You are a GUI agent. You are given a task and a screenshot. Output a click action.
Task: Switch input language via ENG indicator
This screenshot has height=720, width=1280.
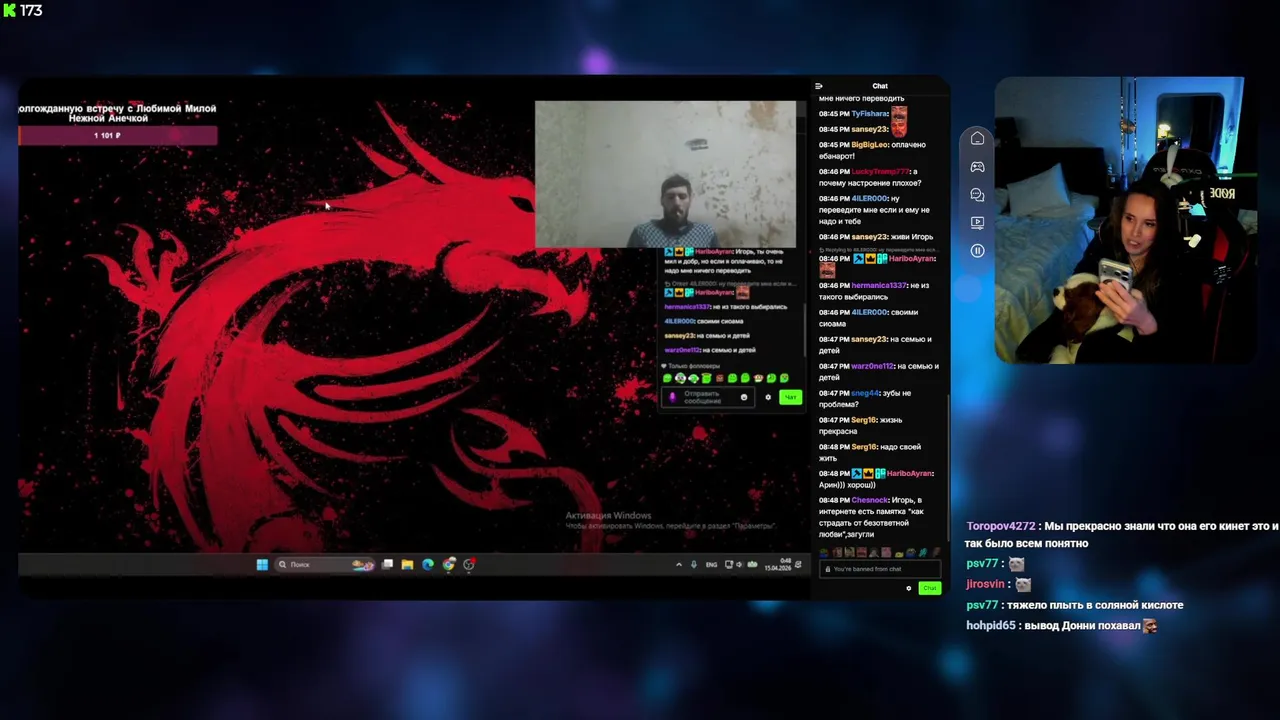[x=711, y=564]
